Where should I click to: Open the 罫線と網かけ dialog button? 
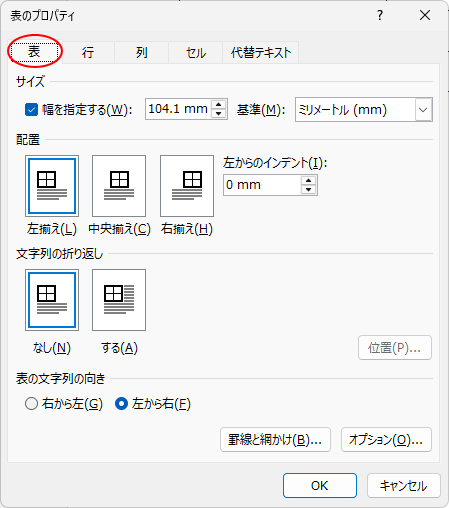[x=275, y=440]
